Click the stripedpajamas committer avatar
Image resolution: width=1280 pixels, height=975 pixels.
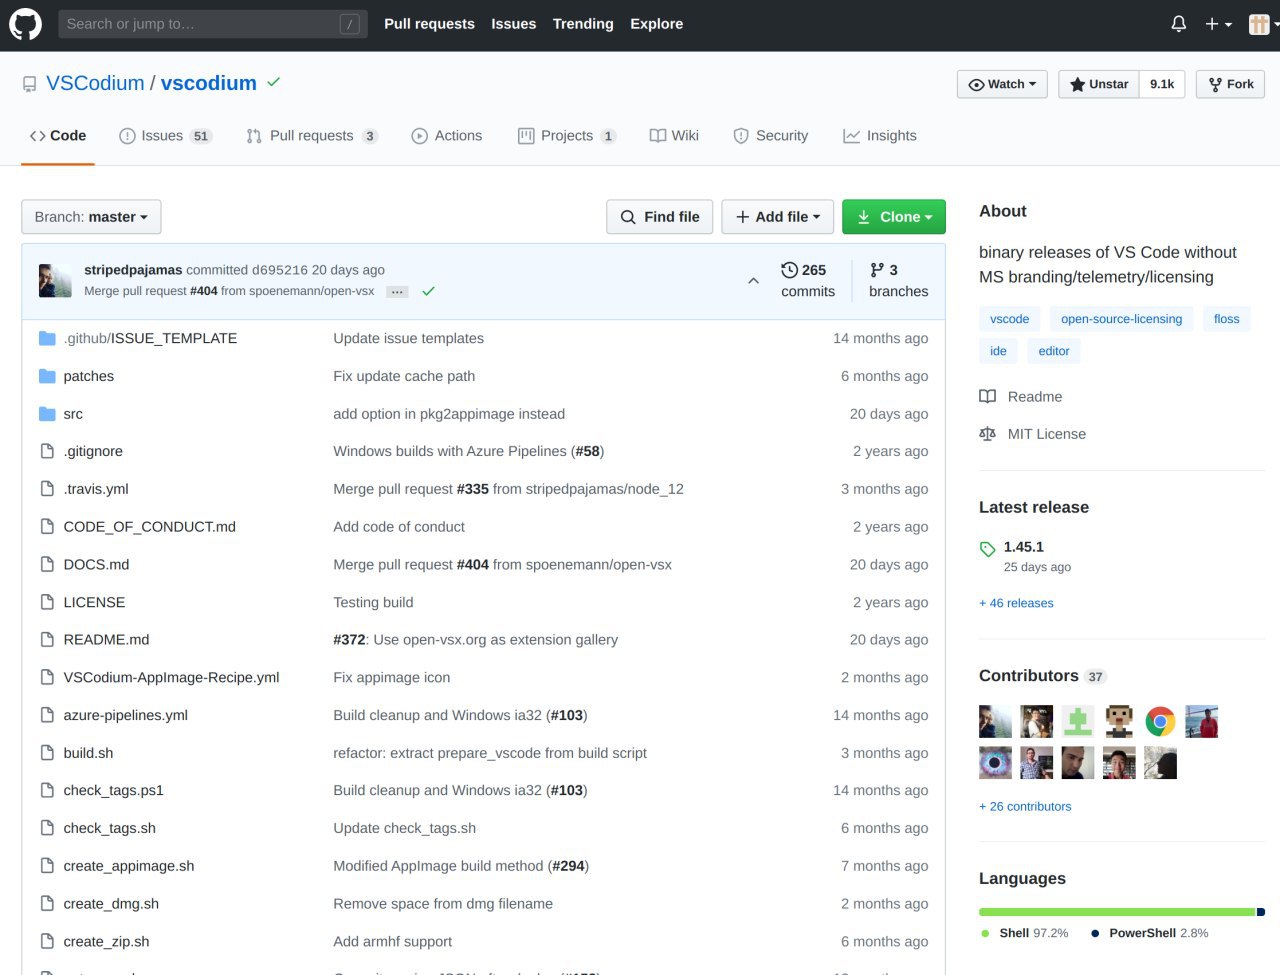55,281
